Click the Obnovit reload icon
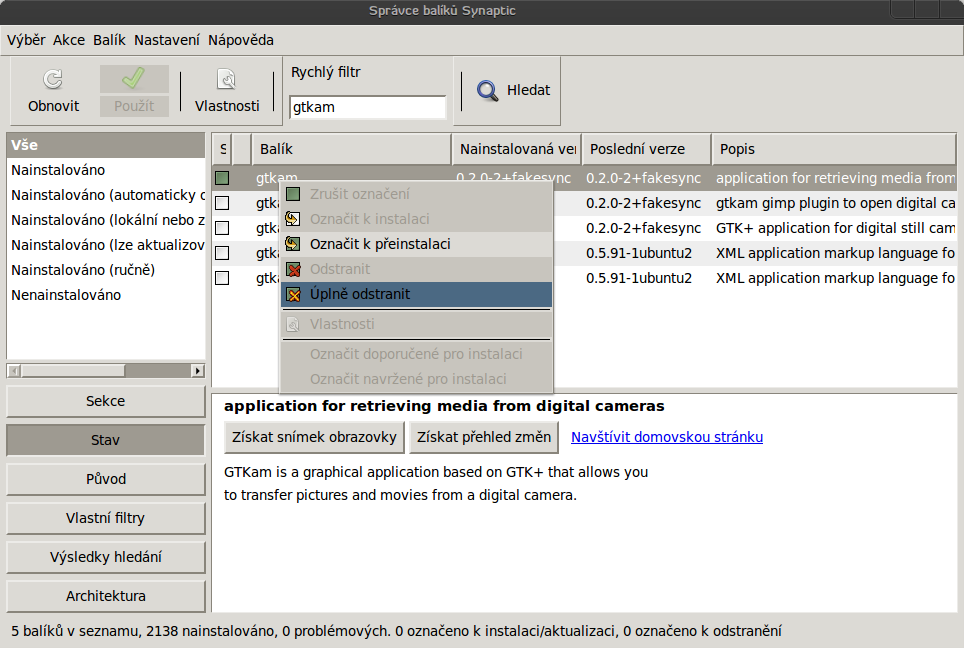Viewport: 964px width, 648px height. (x=53, y=79)
